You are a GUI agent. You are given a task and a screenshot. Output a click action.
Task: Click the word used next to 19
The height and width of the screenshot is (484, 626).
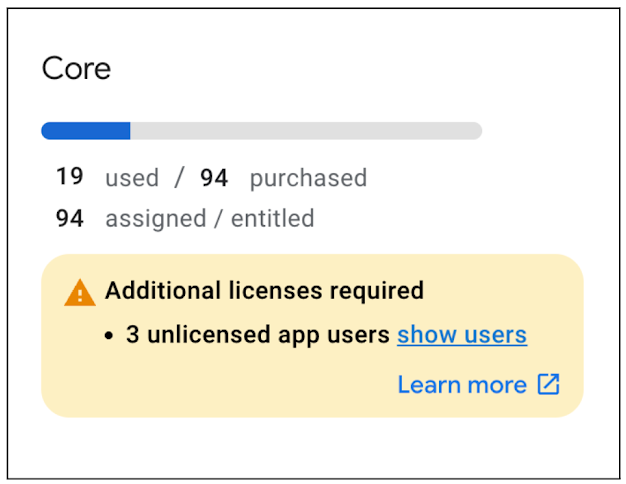(132, 178)
